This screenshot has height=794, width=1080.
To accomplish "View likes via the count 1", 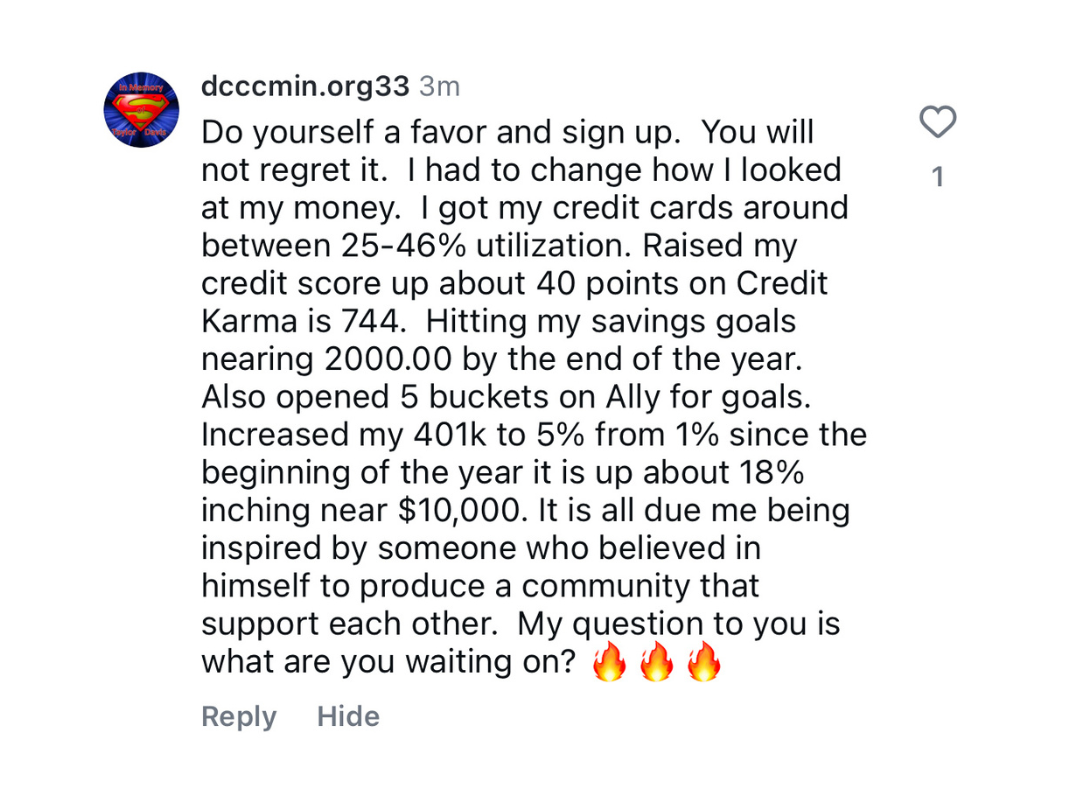I will 937,177.
